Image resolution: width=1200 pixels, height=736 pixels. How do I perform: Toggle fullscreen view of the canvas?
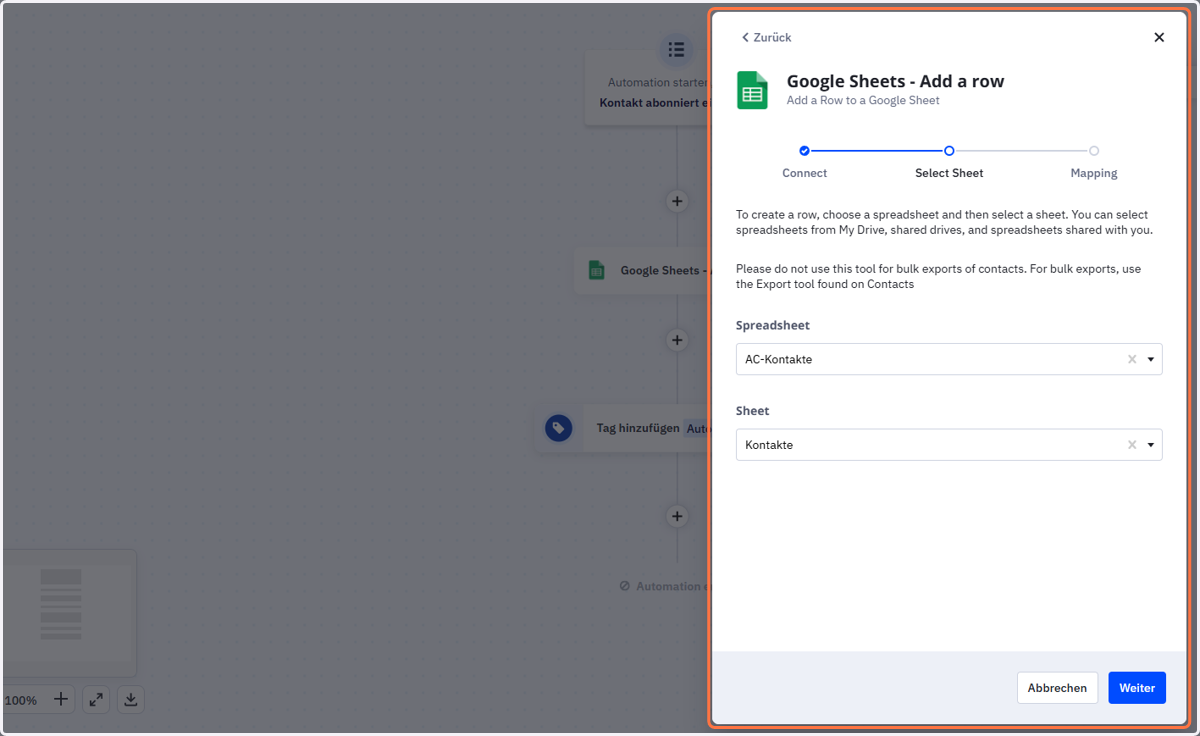[x=96, y=699]
